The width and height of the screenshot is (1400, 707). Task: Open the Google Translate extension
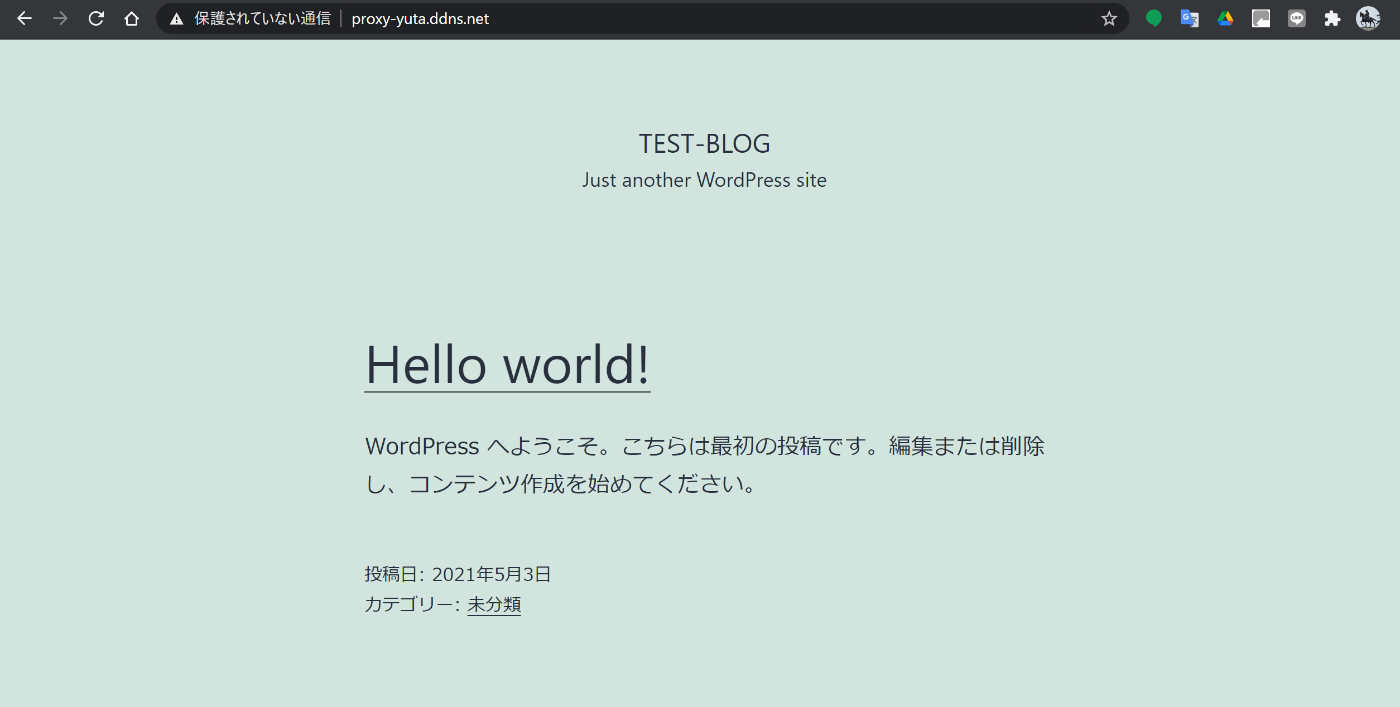point(1189,18)
